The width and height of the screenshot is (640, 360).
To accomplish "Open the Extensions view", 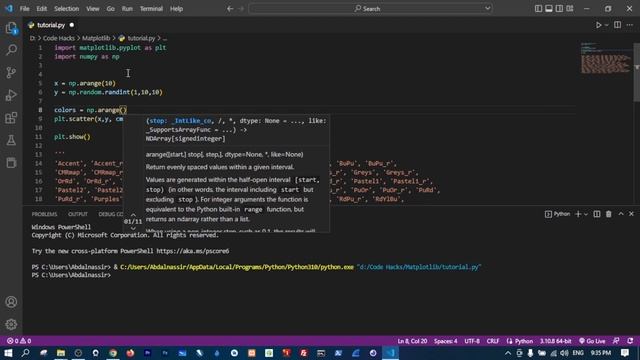I will point(11,118).
